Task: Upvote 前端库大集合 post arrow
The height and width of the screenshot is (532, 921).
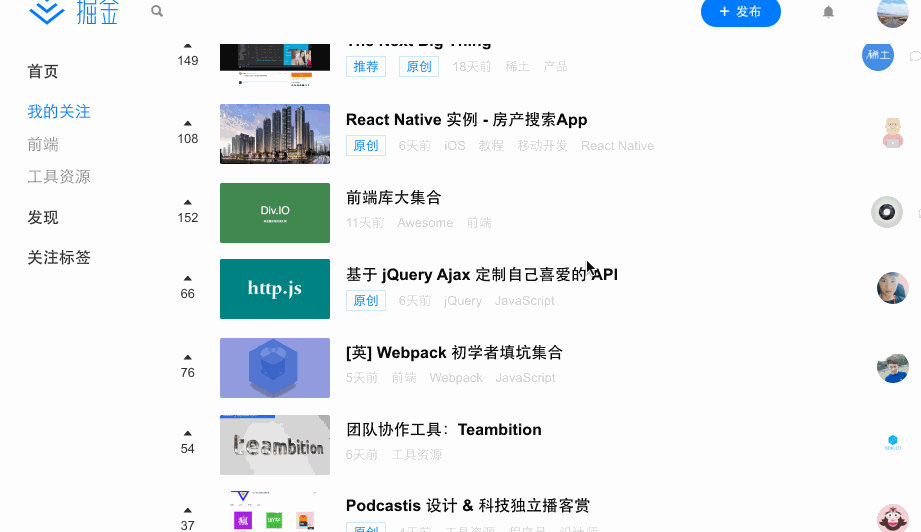Action: (187, 202)
